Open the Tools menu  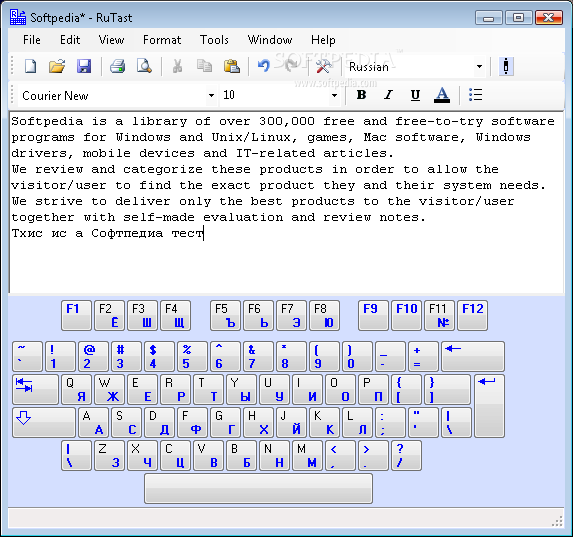pyautogui.click(x=214, y=40)
